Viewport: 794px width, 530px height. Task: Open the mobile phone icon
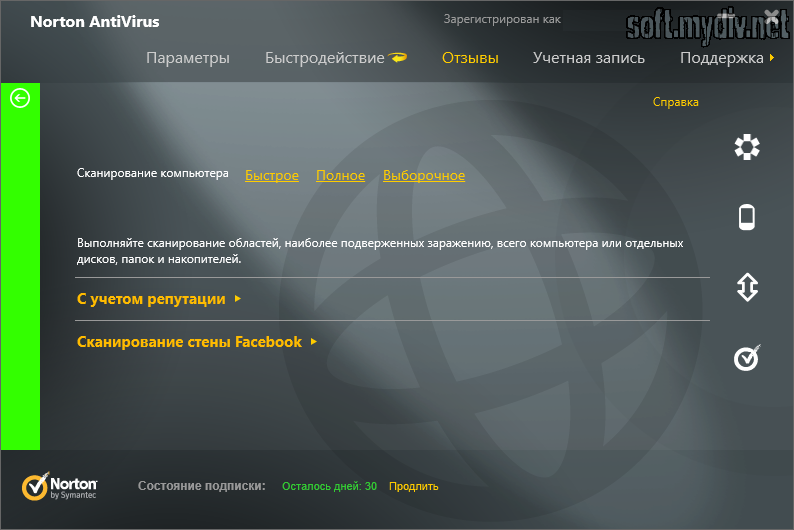(747, 218)
